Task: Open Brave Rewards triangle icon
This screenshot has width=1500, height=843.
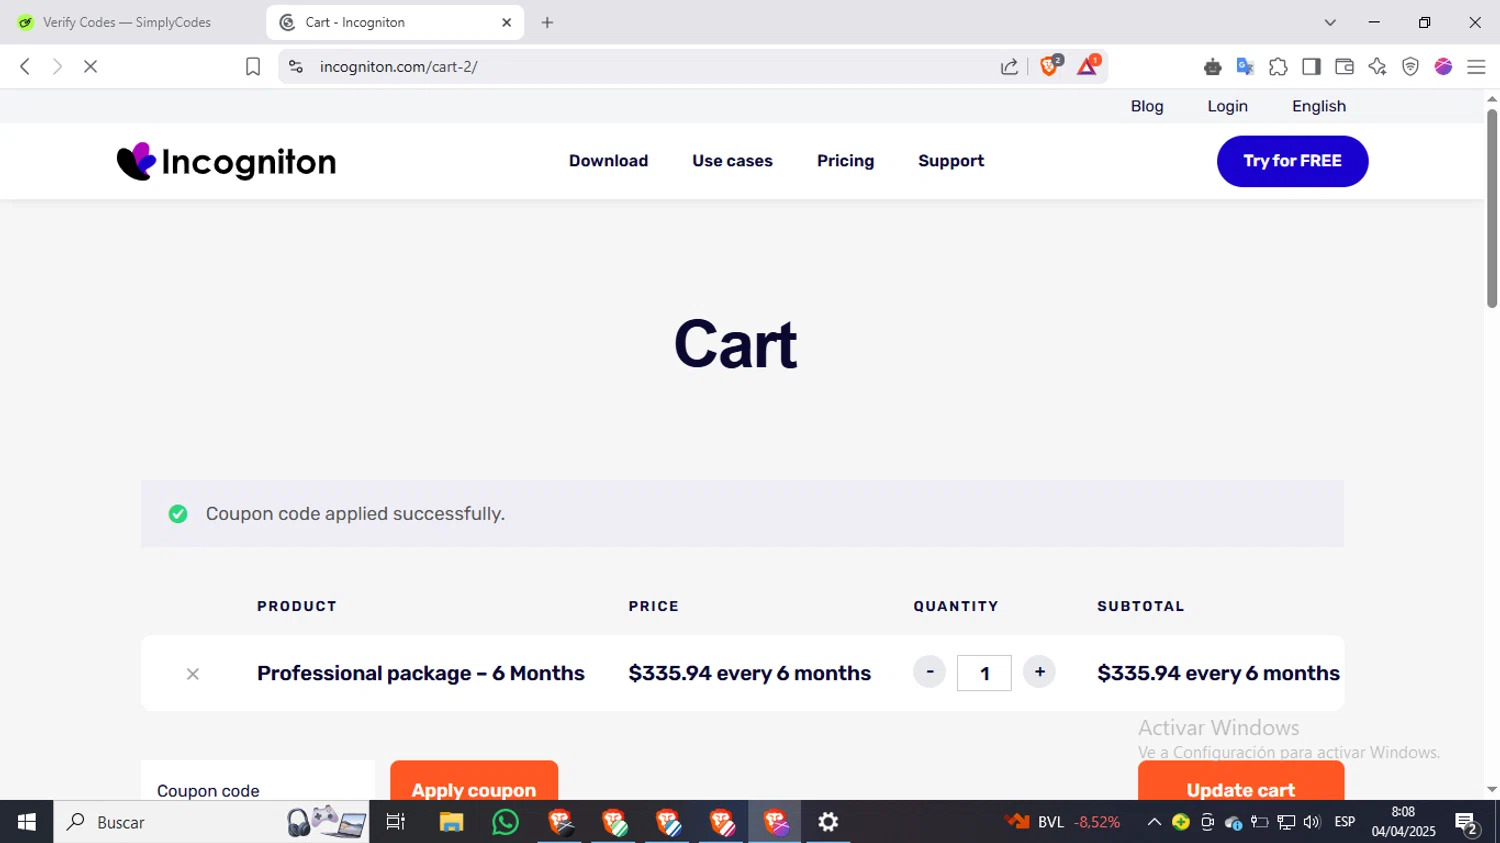Action: tap(1088, 66)
